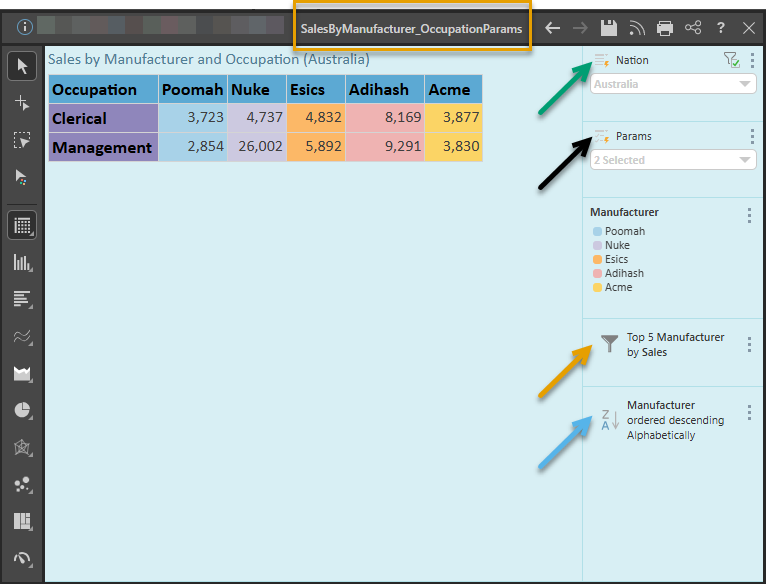Click the back arrow button
Image resolution: width=766 pixels, height=584 pixels.
coord(552,28)
